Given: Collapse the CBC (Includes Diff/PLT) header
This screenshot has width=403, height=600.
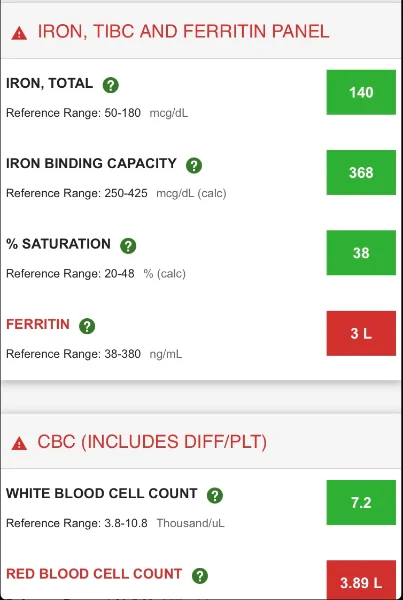Looking at the screenshot, I should coord(201,441).
